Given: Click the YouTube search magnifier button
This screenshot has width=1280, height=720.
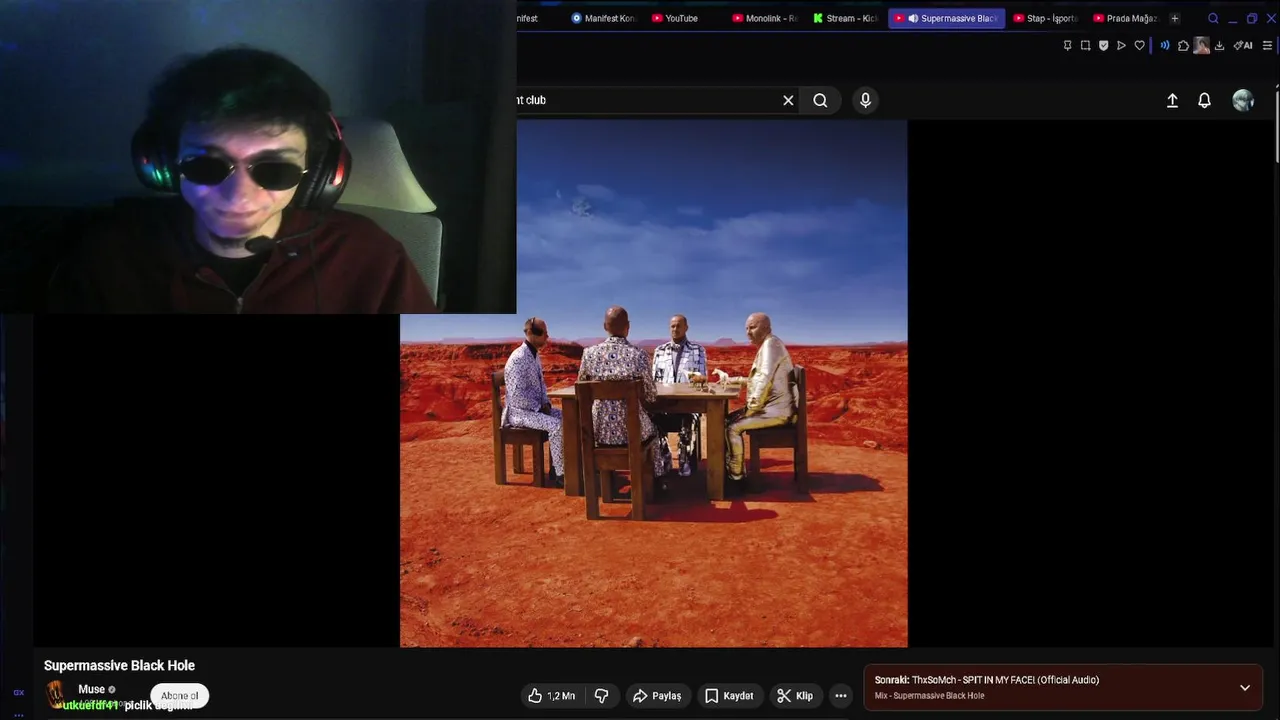Looking at the screenshot, I should [820, 100].
